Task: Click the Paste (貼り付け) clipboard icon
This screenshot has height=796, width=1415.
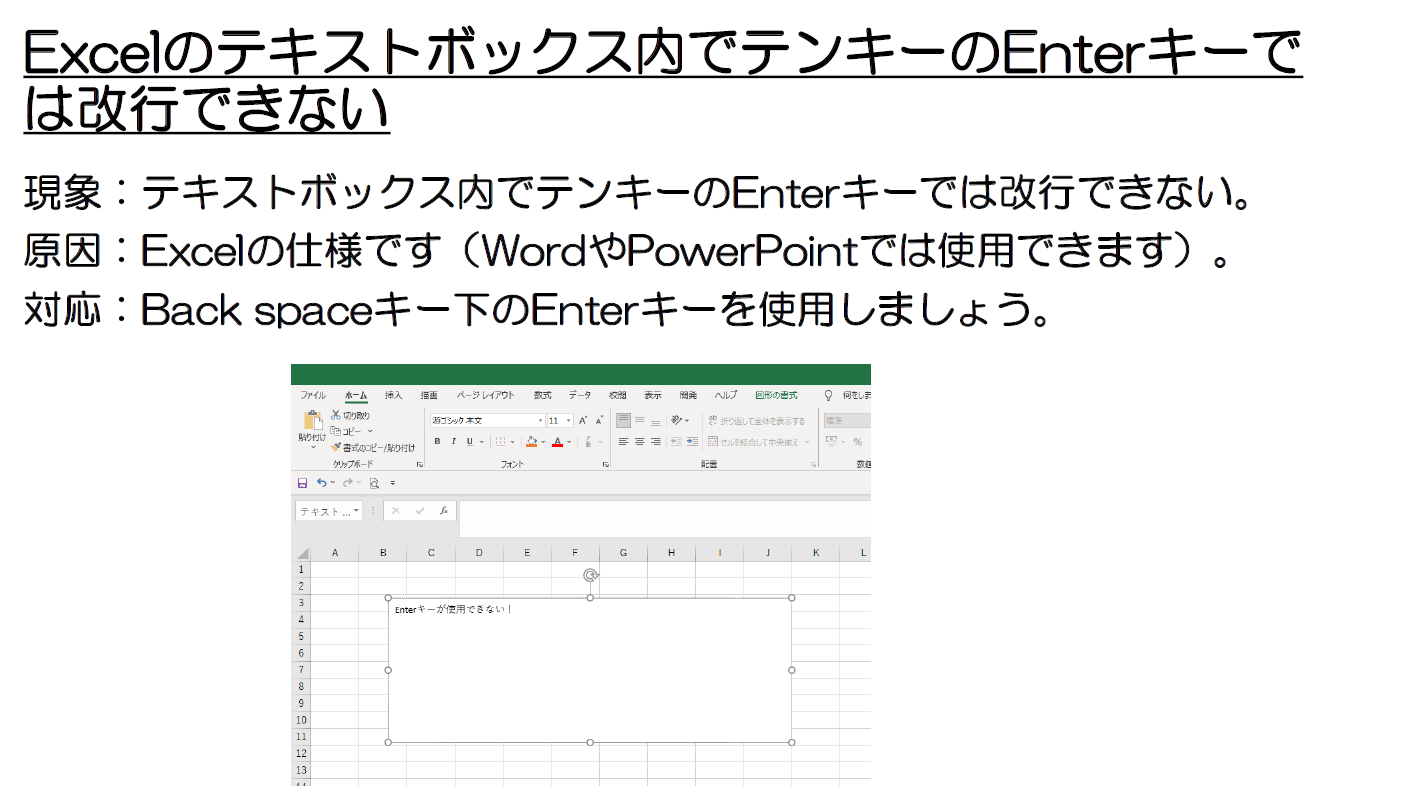Action: [x=313, y=420]
